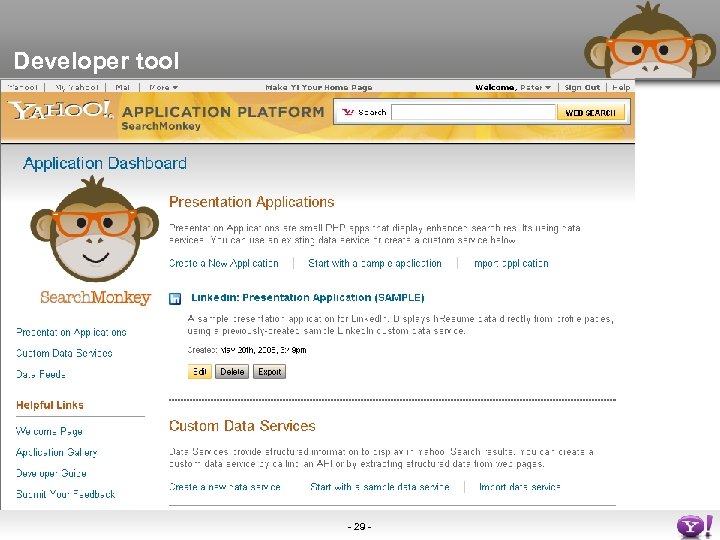
Task: Open the Yahoo! link in the top bar
Action: coord(22,87)
